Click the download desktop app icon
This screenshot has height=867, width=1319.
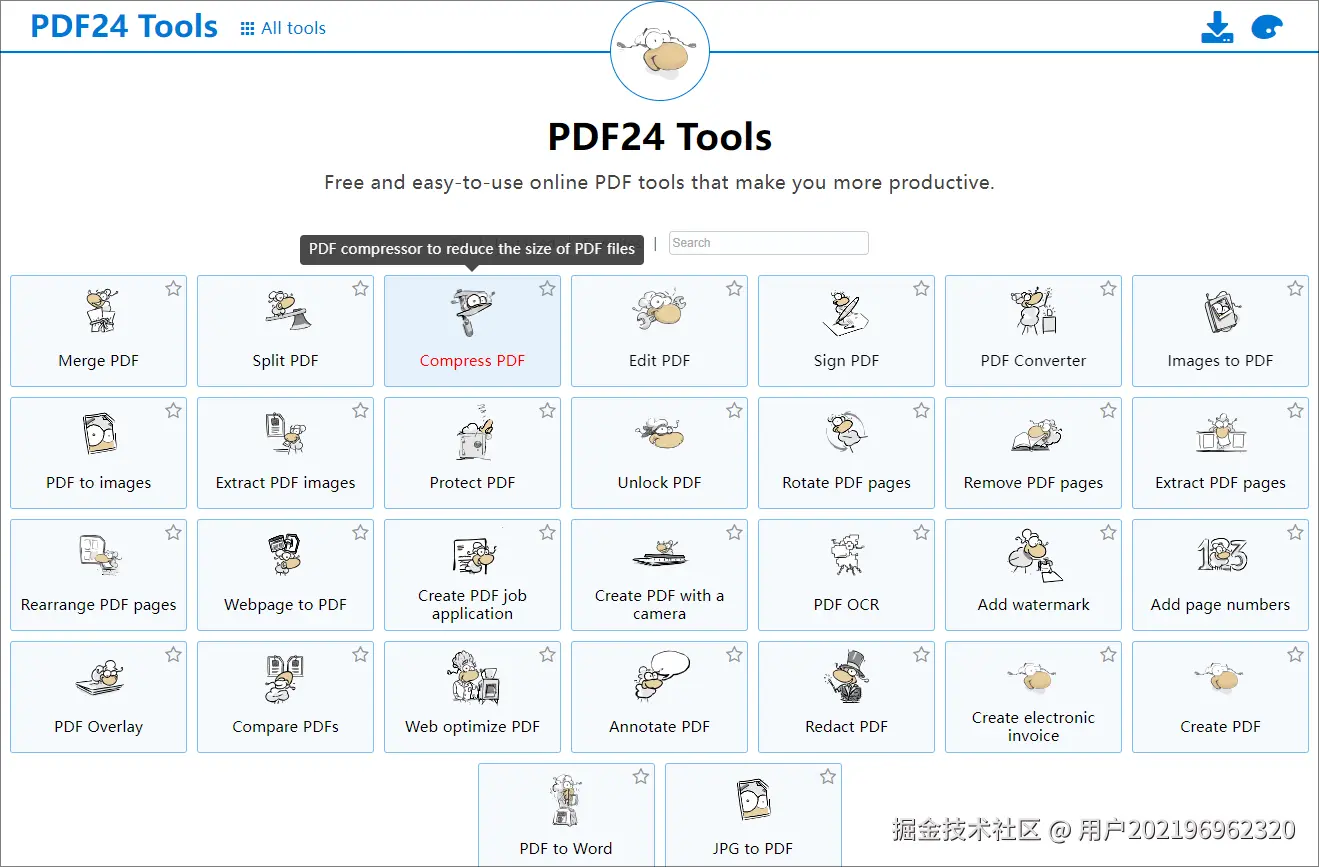[1216, 27]
